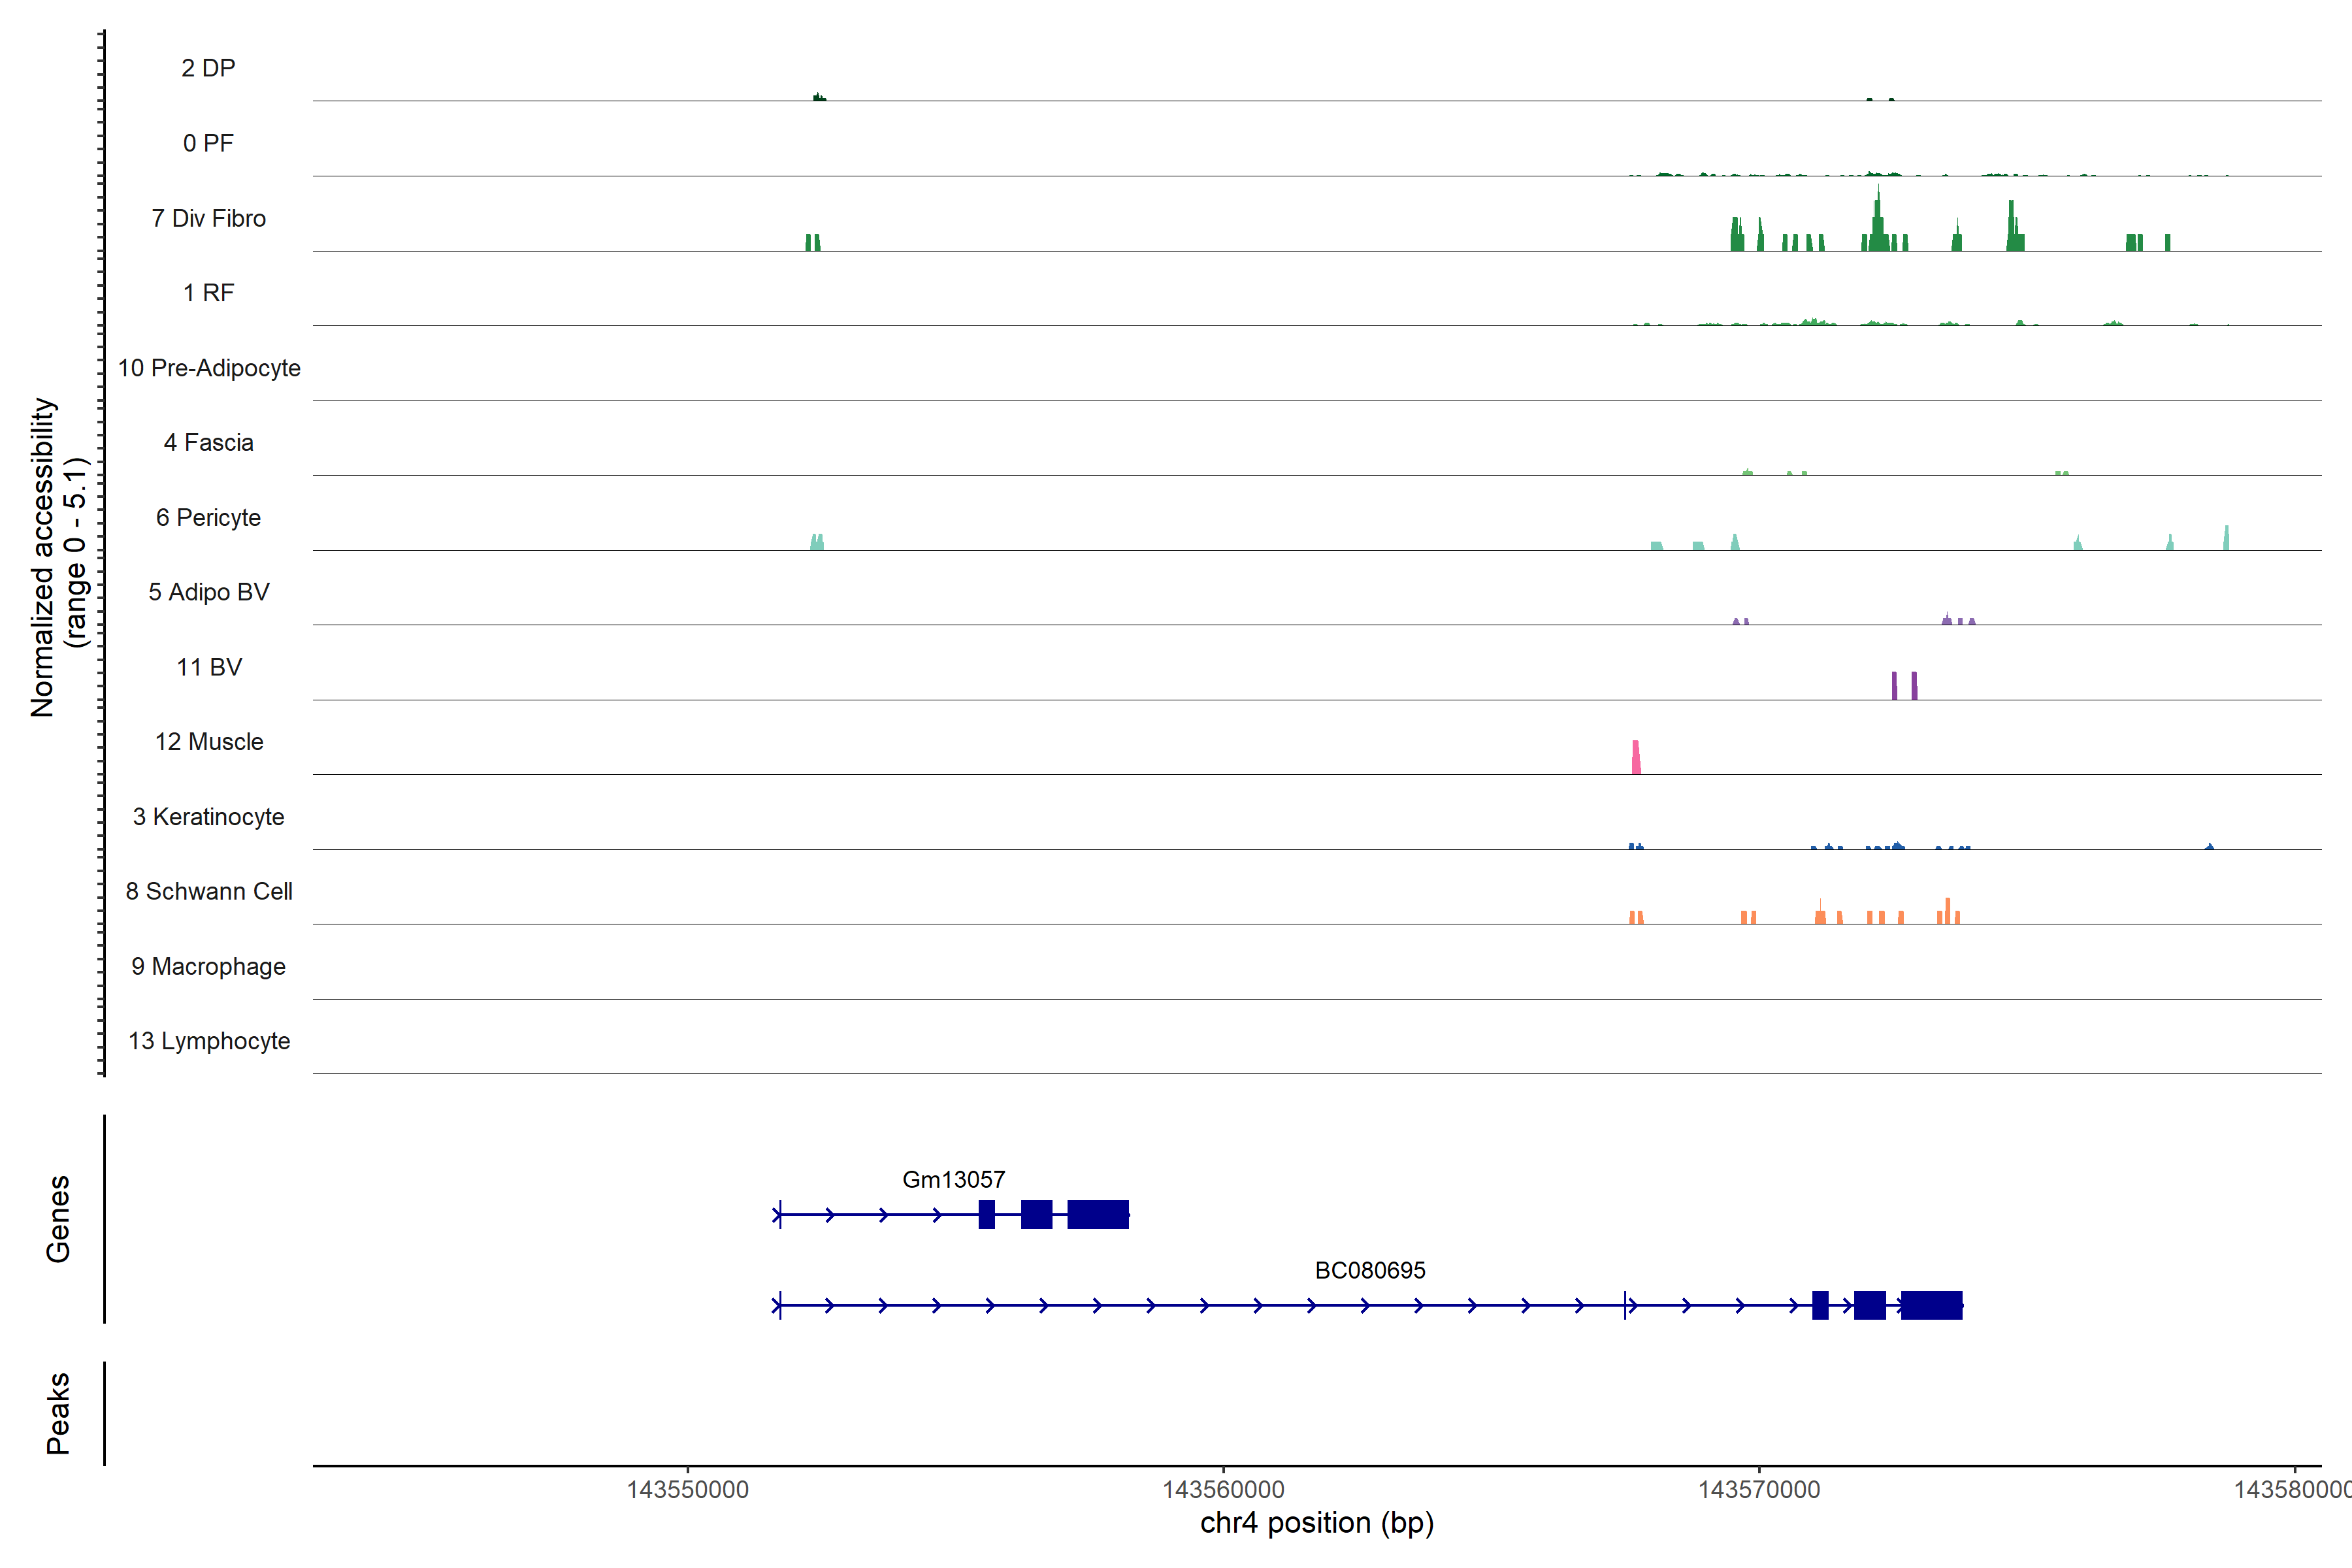Click the 6 Pericycte track label

(208, 517)
